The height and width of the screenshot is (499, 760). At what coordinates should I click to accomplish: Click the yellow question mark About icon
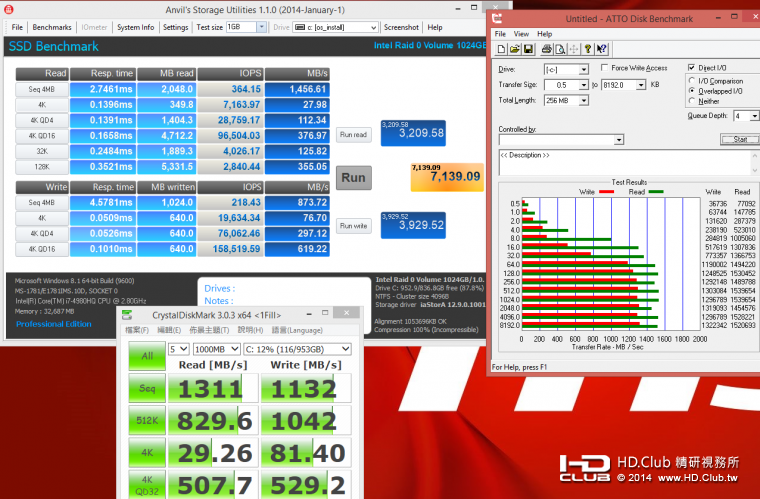[x=588, y=49]
